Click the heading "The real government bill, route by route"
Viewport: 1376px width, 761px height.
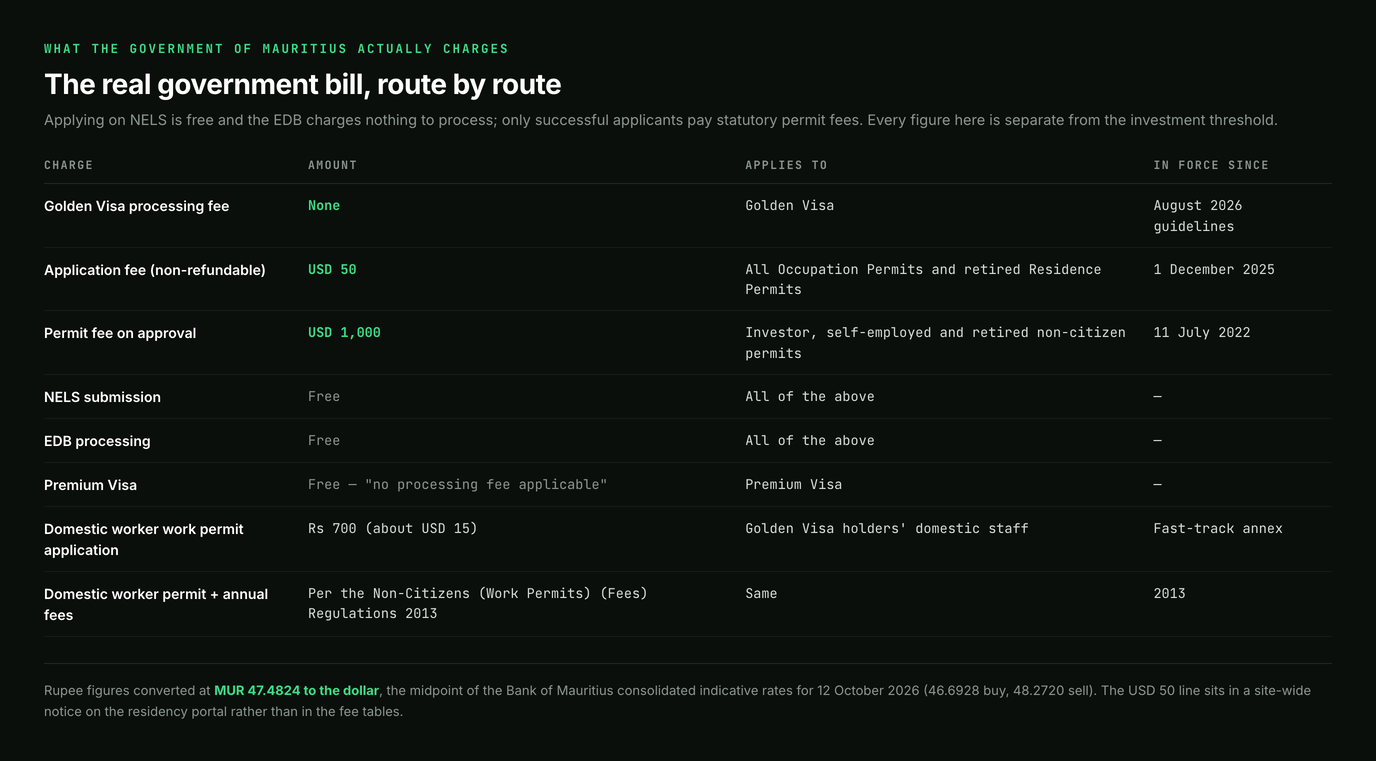302,84
